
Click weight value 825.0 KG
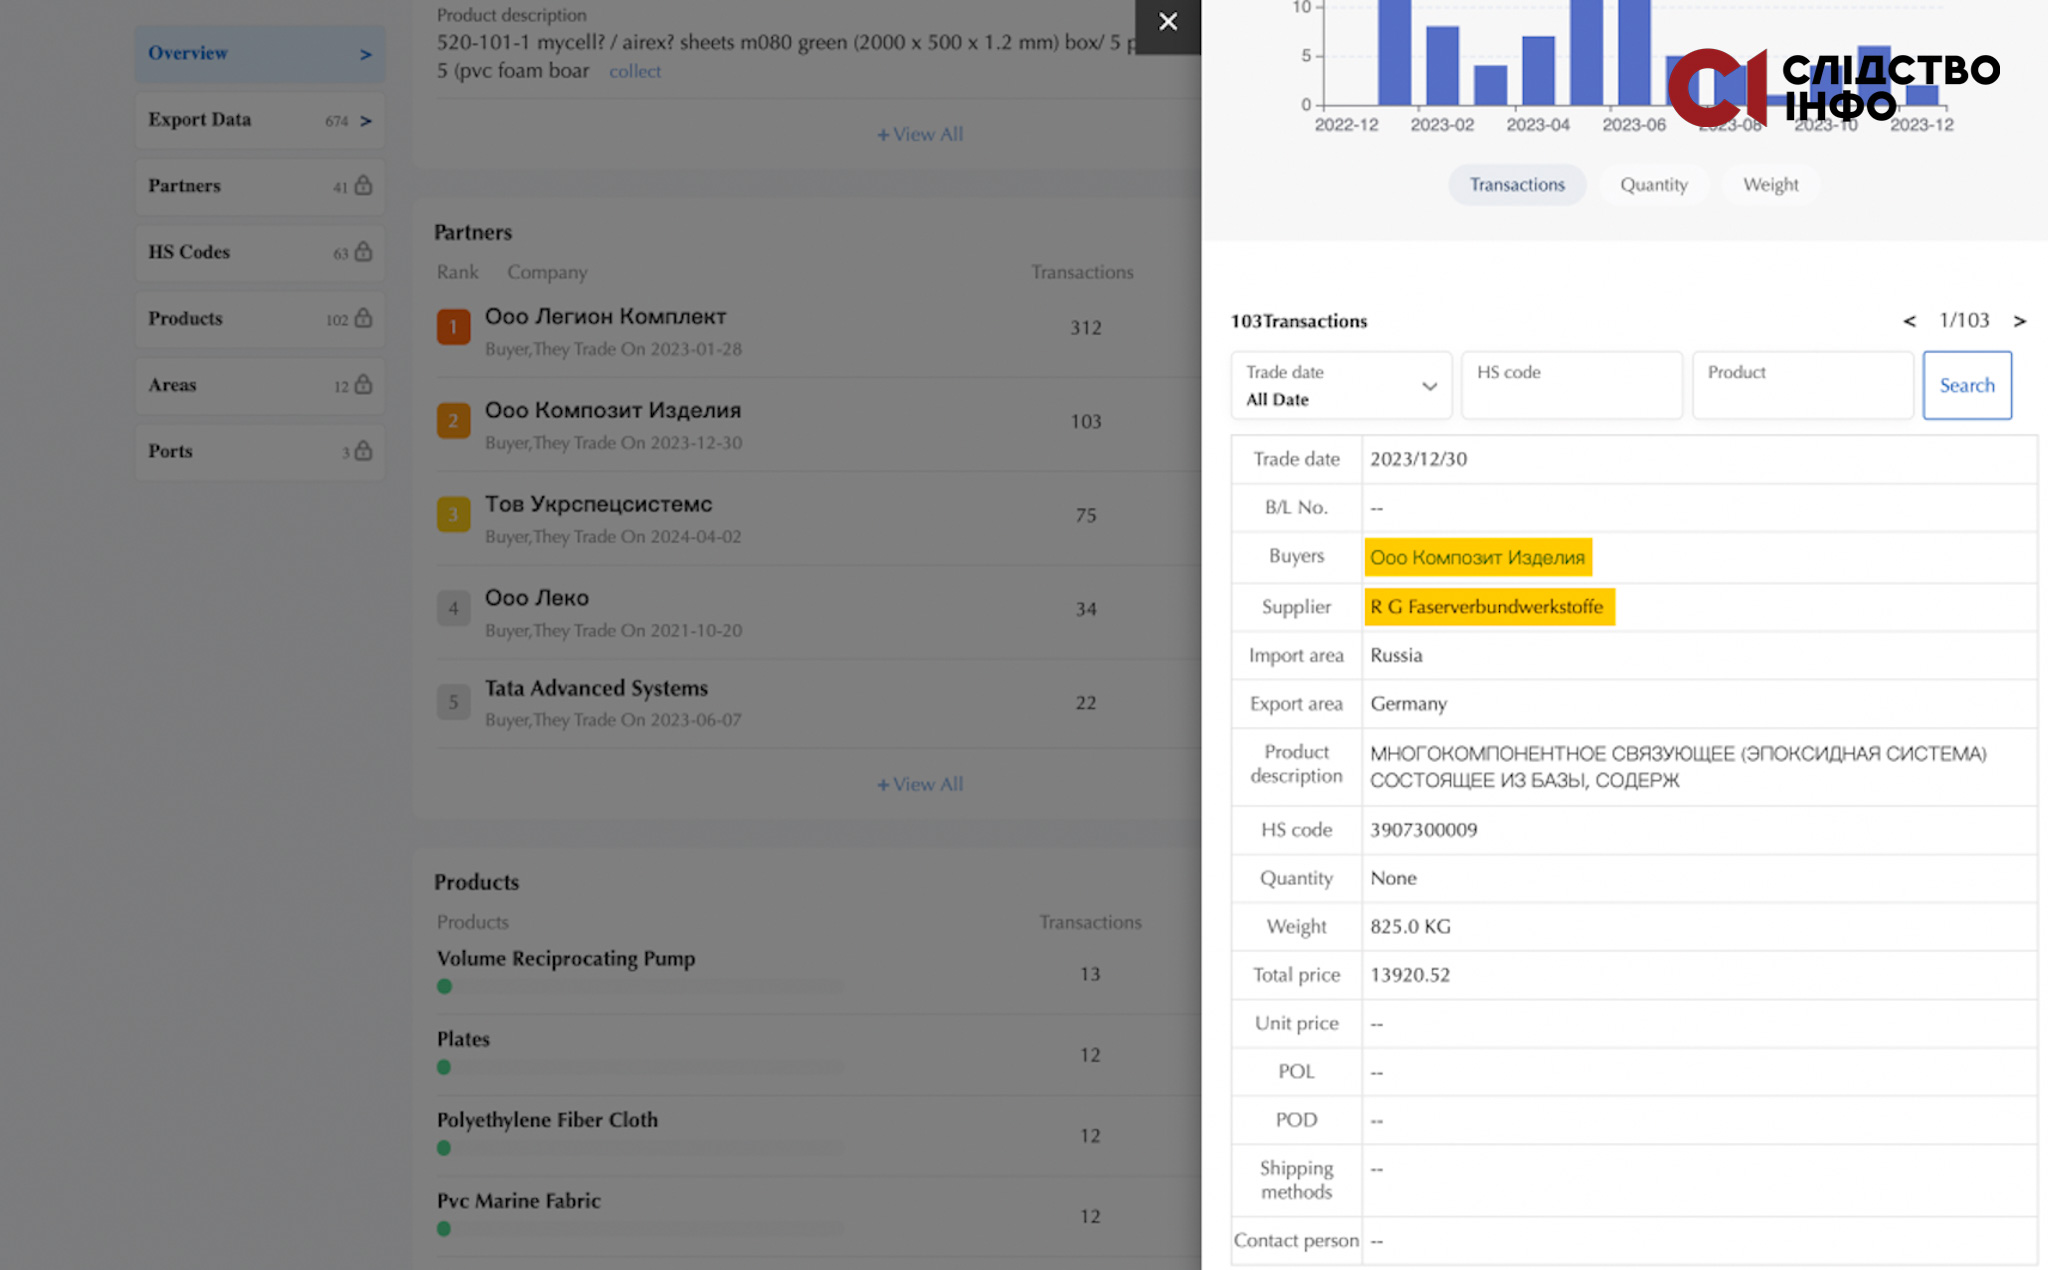[x=1410, y=927]
